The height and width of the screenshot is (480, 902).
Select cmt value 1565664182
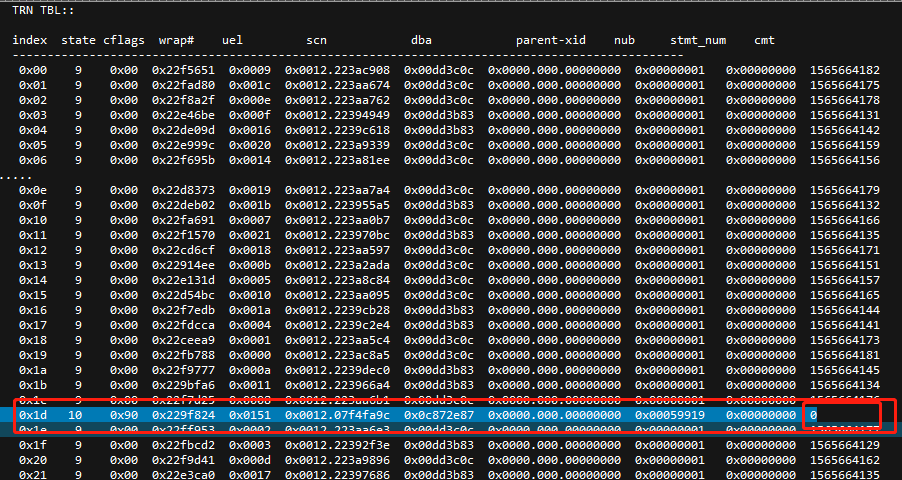point(845,70)
